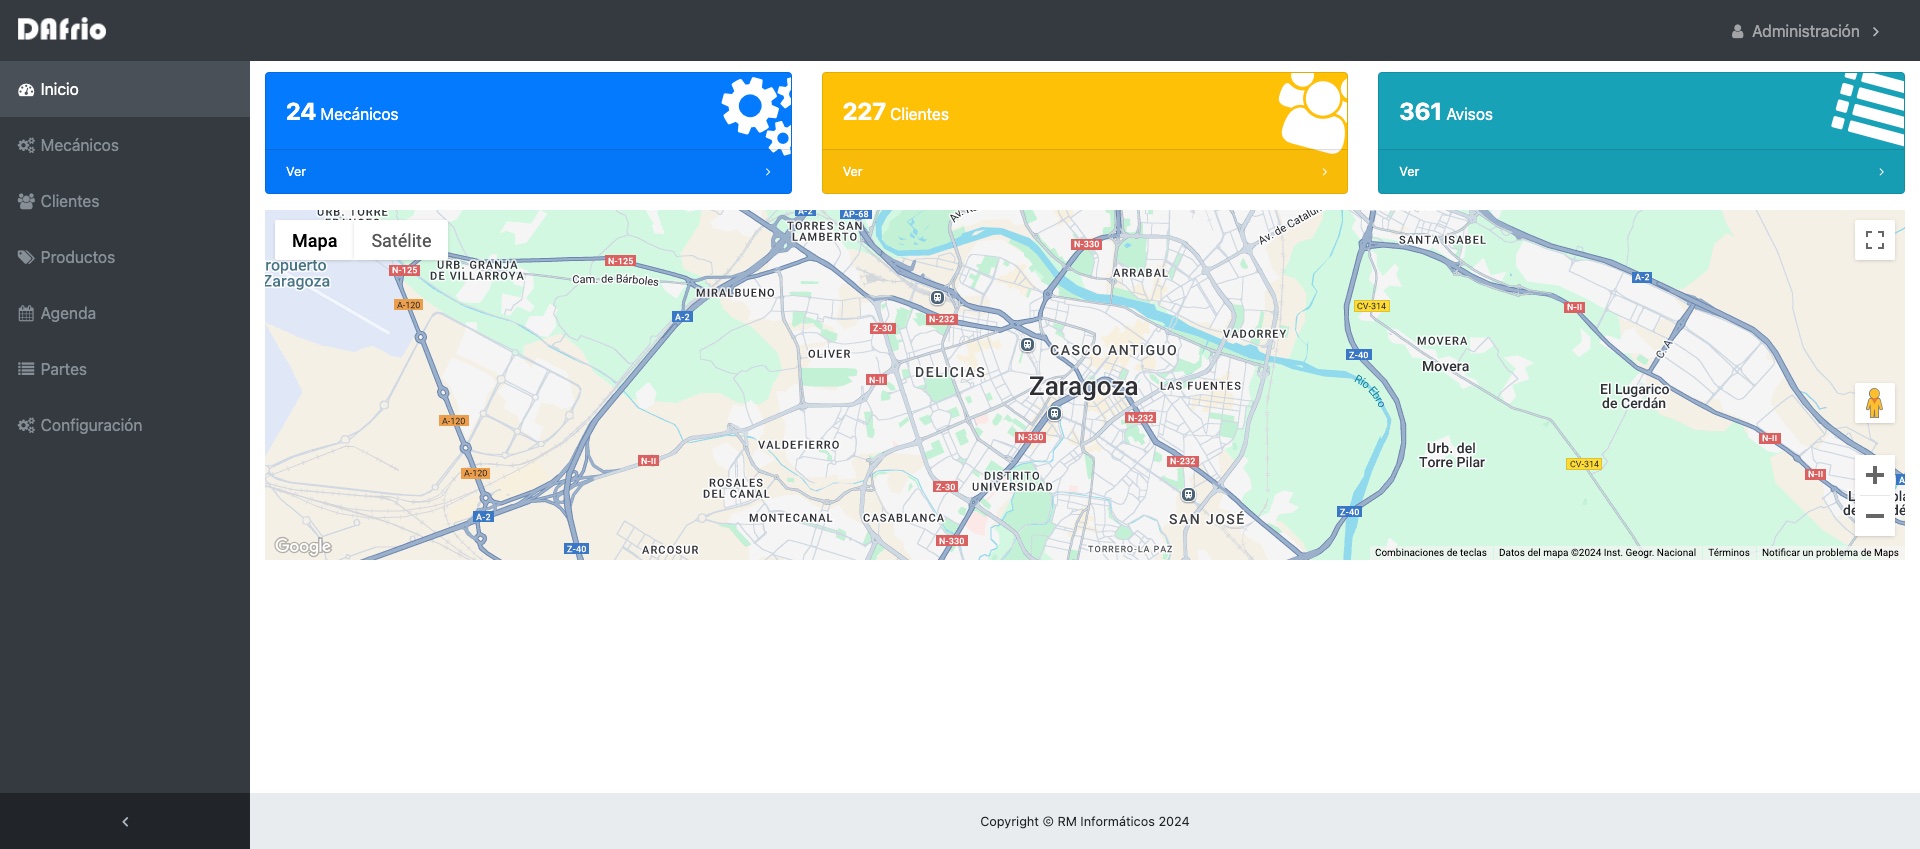The image size is (1920, 849).
Task: Click the arrow on the Clientes card footer
Action: (1325, 172)
